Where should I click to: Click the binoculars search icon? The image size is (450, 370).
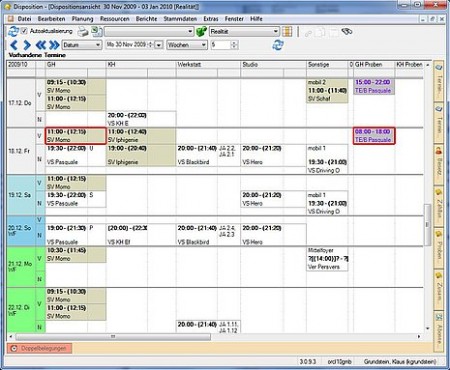pyautogui.click(x=347, y=31)
